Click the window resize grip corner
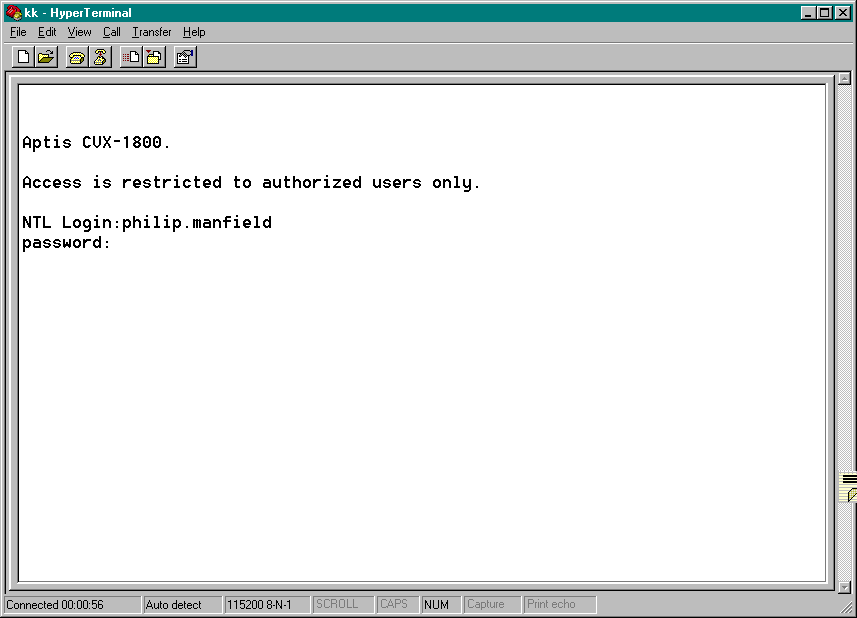Viewport: 857px width, 618px height. click(x=845, y=606)
